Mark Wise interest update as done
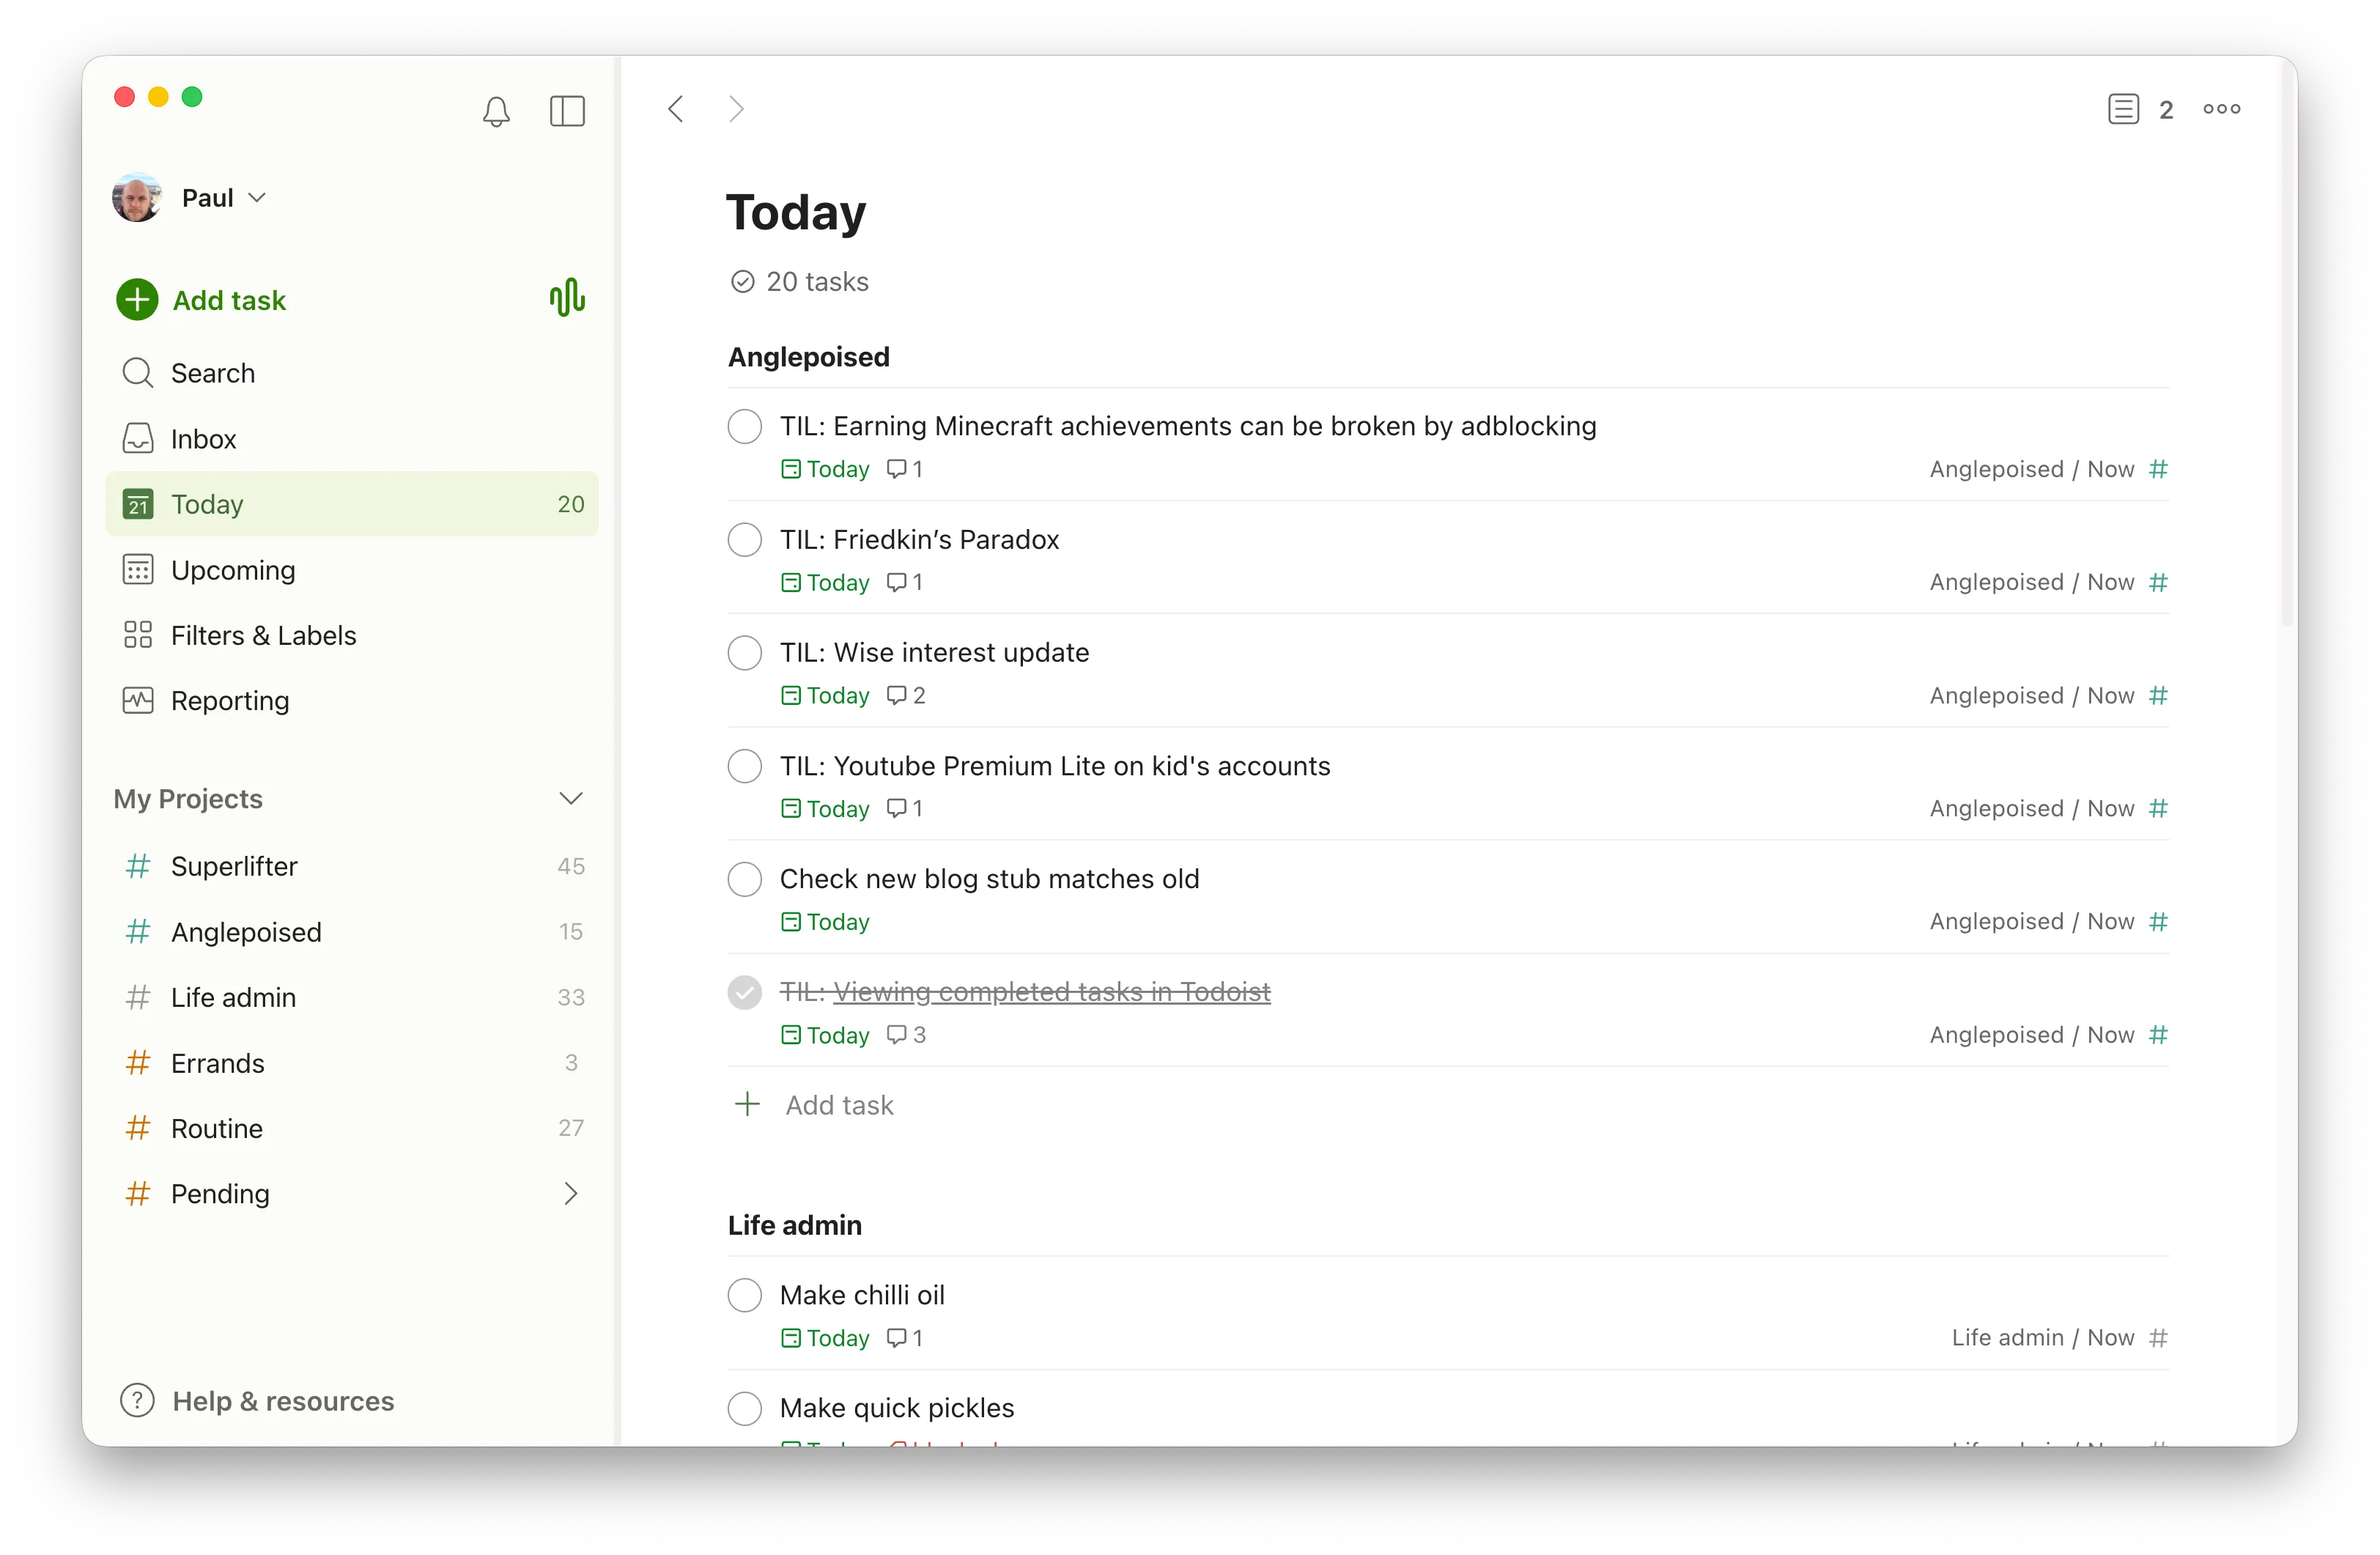The width and height of the screenshot is (2380, 1555). point(744,653)
